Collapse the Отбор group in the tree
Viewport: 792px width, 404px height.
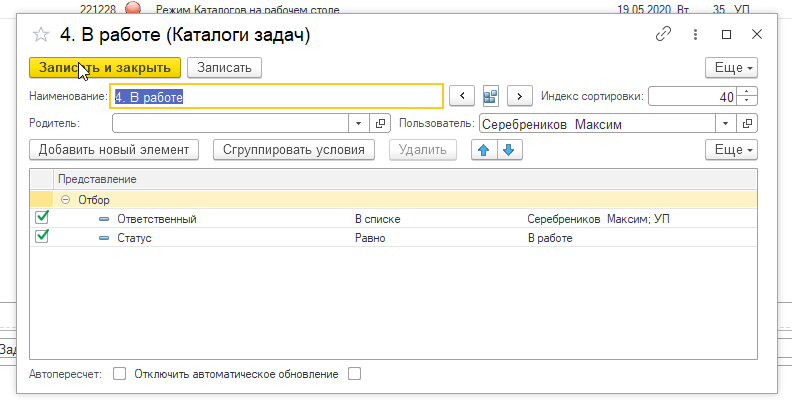click(67, 200)
